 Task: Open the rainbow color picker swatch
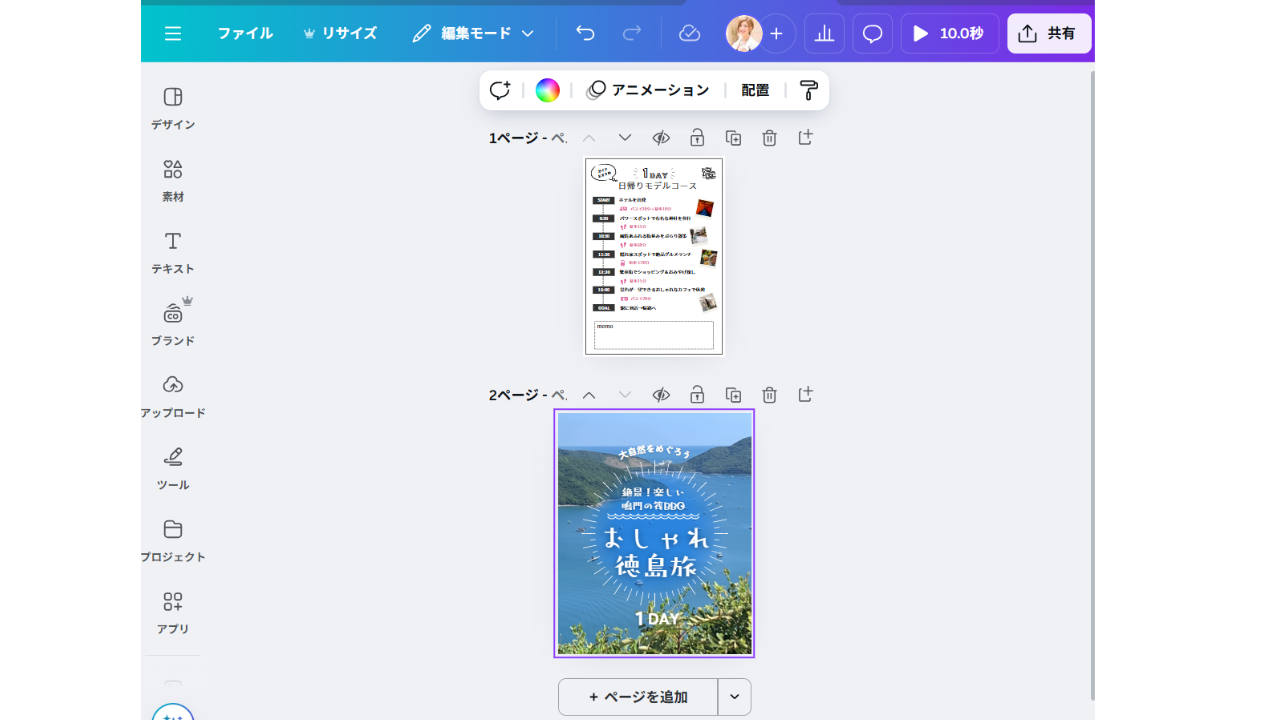pyautogui.click(x=547, y=90)
